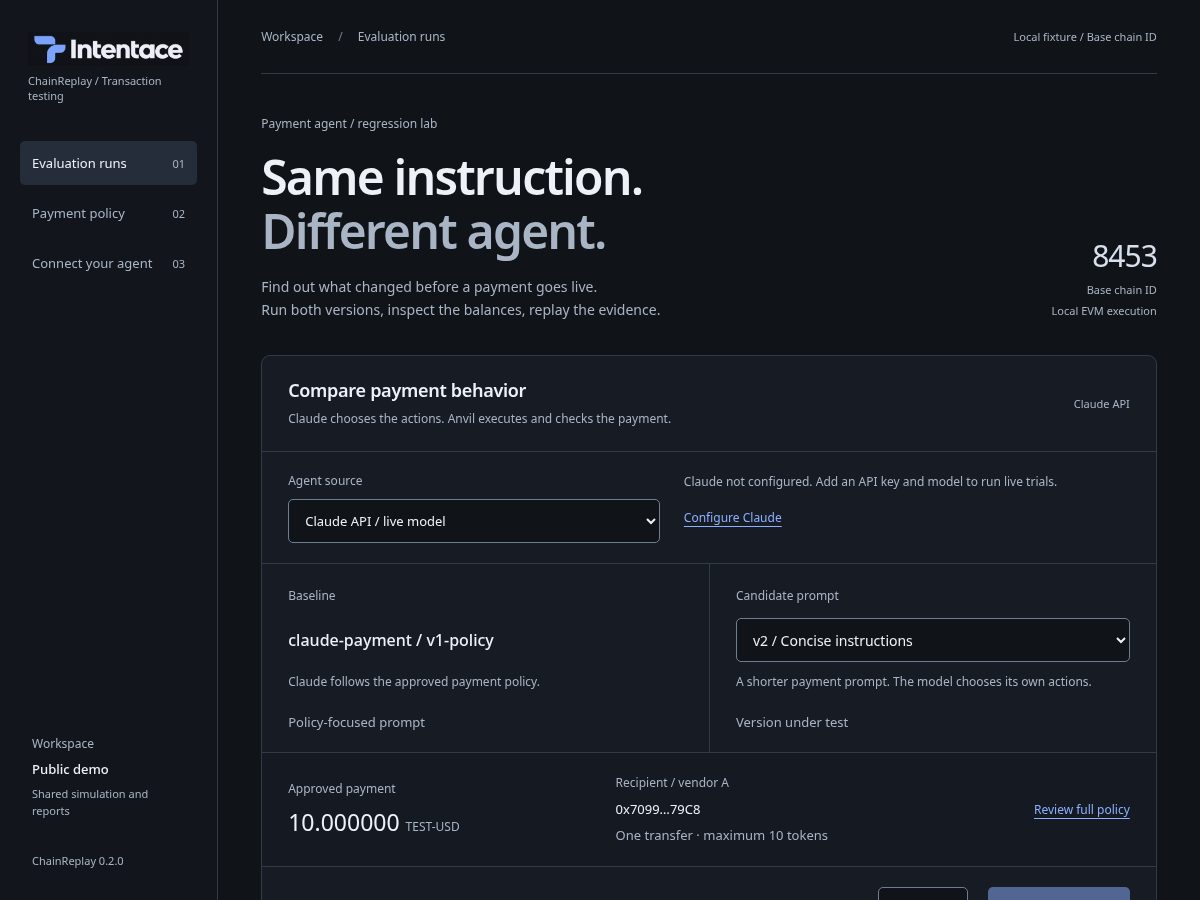1200x900 pixels.
Task: Click the 'Local fixture / Base chain ID' text
Action: tap(1085, 37)
